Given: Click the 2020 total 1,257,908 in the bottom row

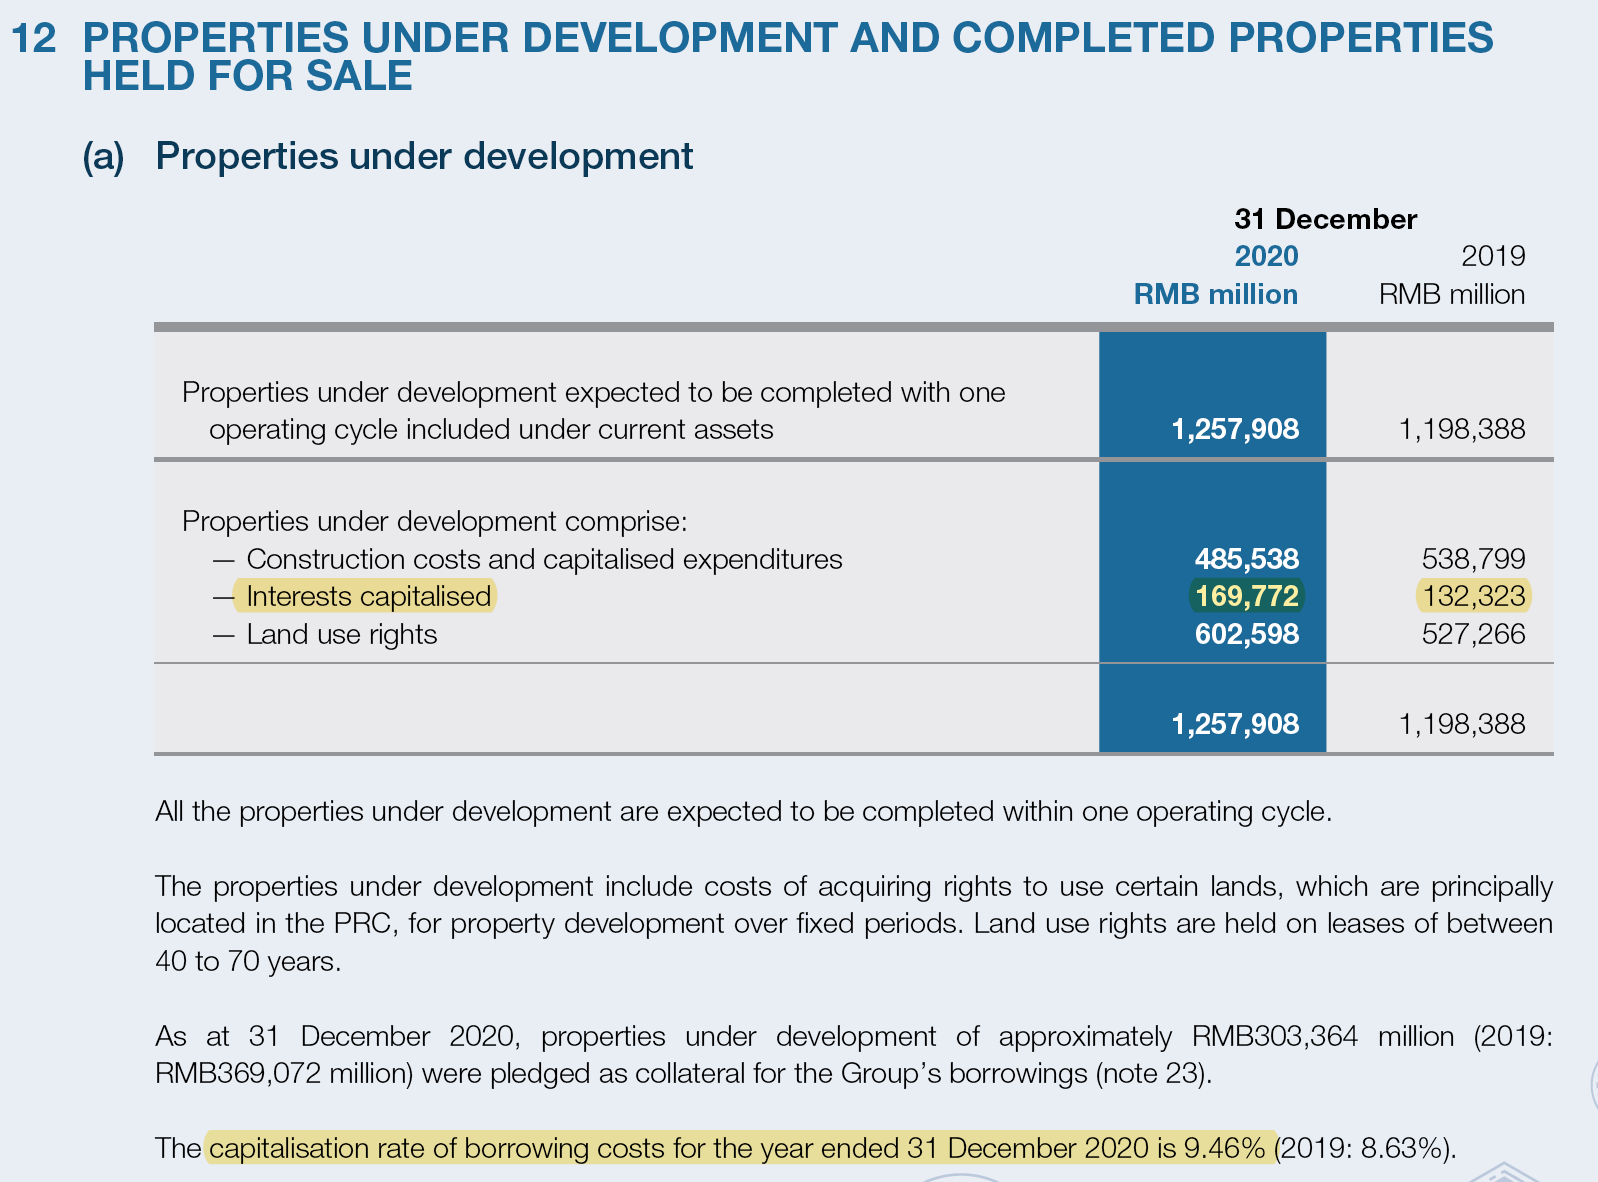Looking at the screenshot, I should pyautogui.click(x=1235, y=724).
